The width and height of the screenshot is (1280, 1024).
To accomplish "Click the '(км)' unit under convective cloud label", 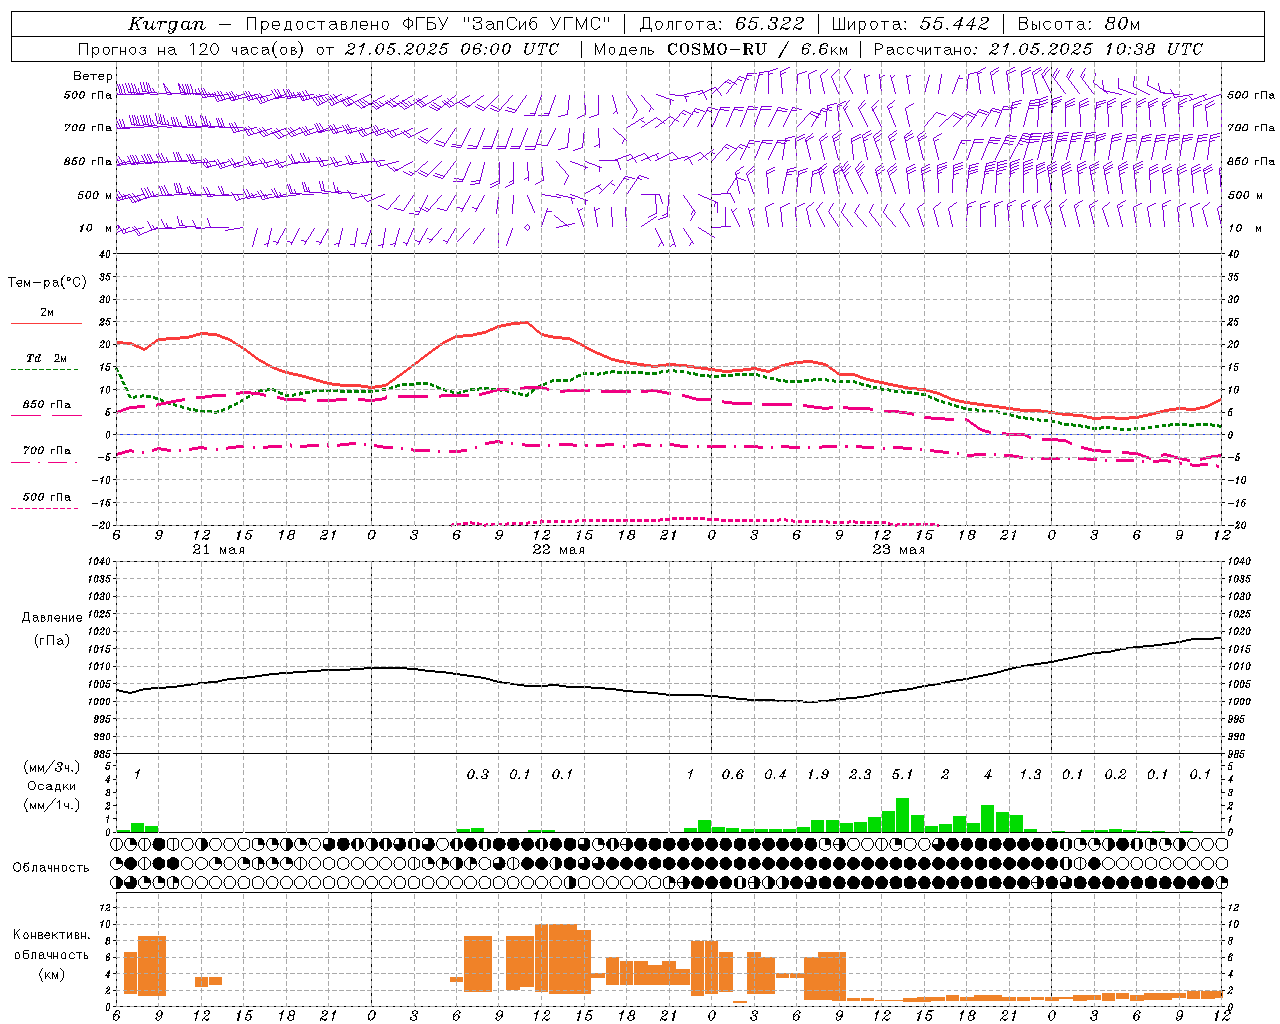I will point(51,973).
